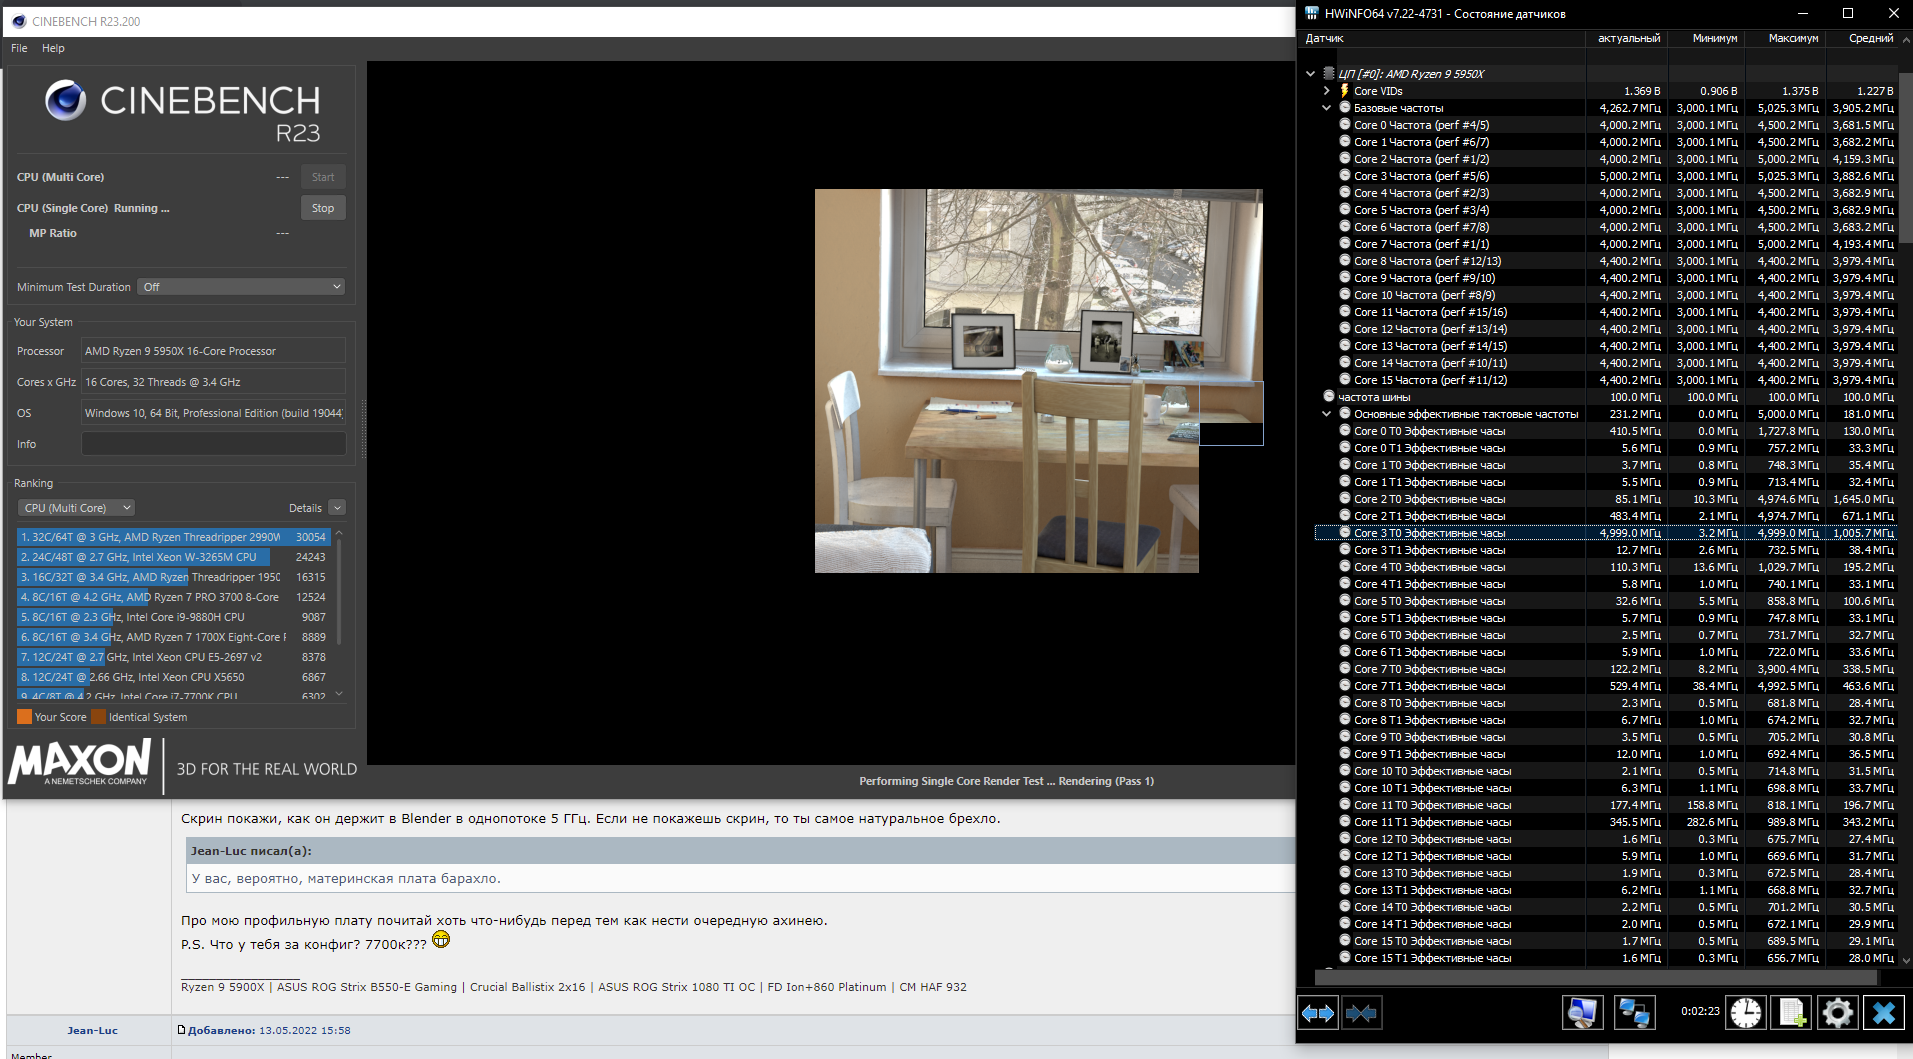
Task: Open the Minimum Test Duration dropdown
Action: pyautogui.click(x=241, y=287)
